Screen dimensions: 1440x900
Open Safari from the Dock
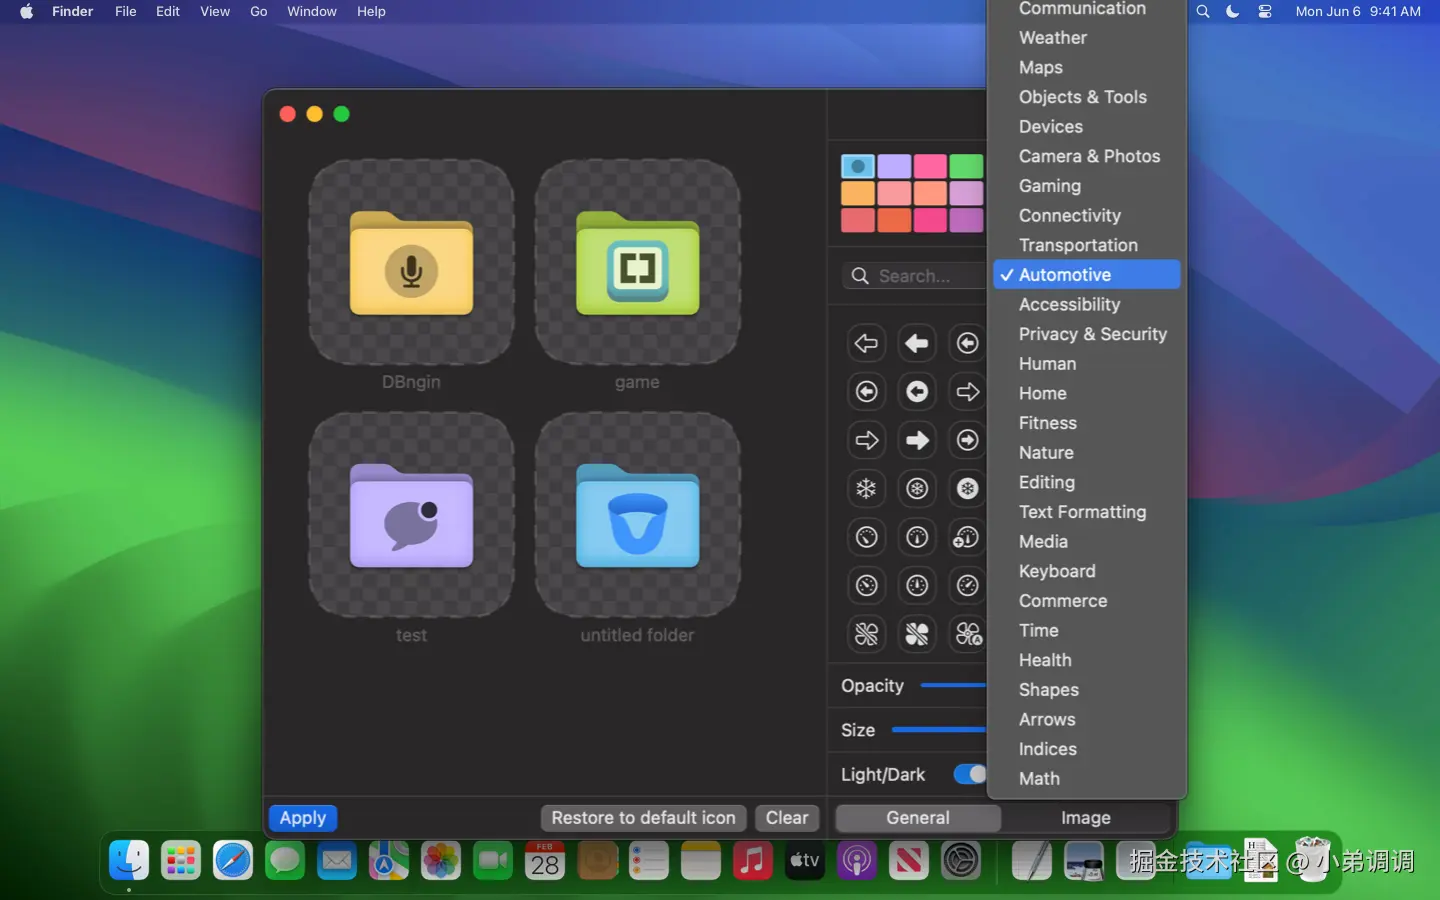(233, 861)
